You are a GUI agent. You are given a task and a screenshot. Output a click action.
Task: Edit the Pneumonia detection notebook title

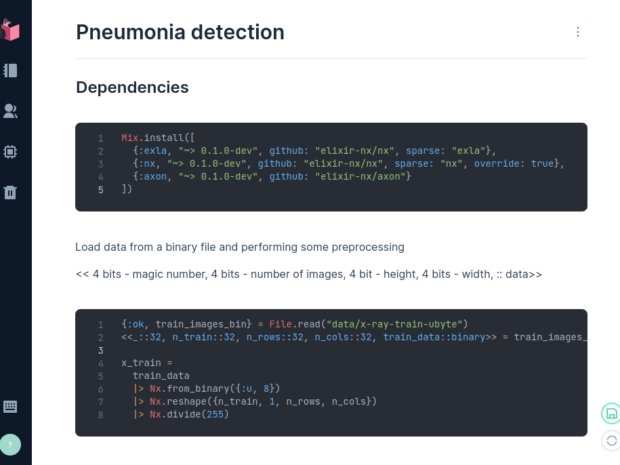pyautogui.click(x=180, y=32)
